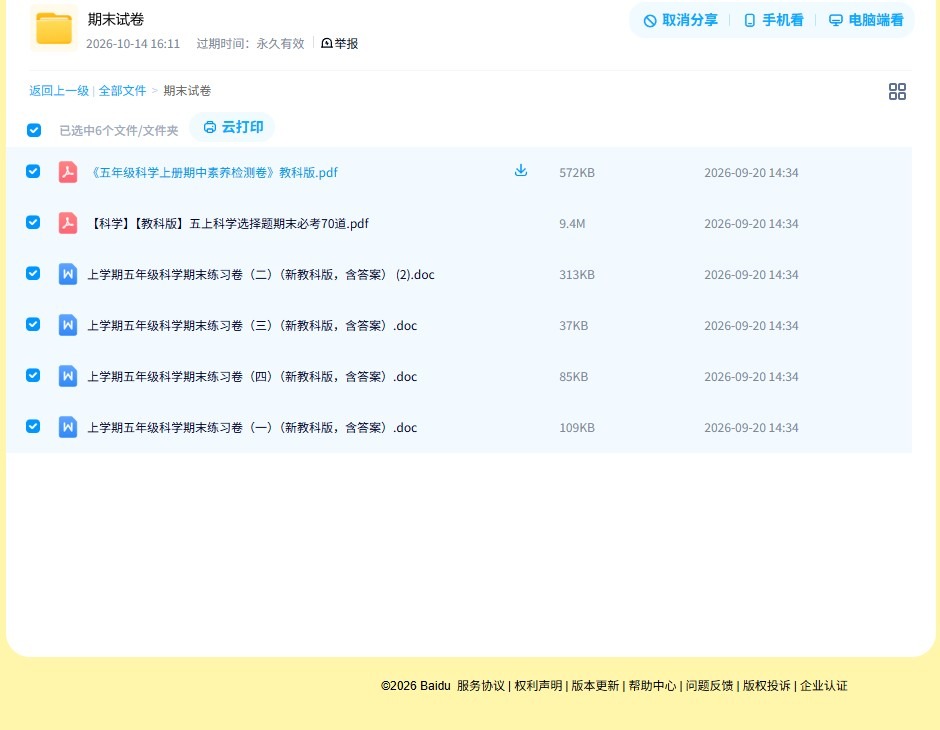Image resolution: width=940 pixels, height=730 pixels.
Task: Uncheck 五上科学选择题期末必考70道.pdf checkbox
Action: click(x=33, y=222)
